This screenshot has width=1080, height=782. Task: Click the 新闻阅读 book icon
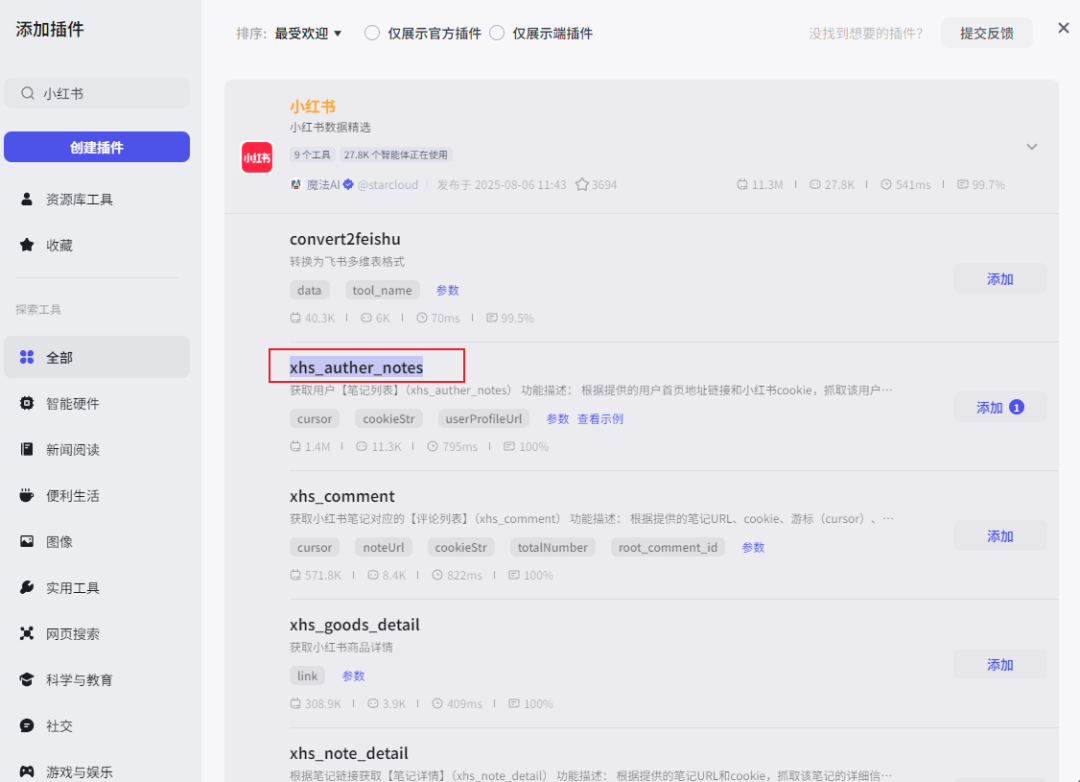click(x=27, y=449)
